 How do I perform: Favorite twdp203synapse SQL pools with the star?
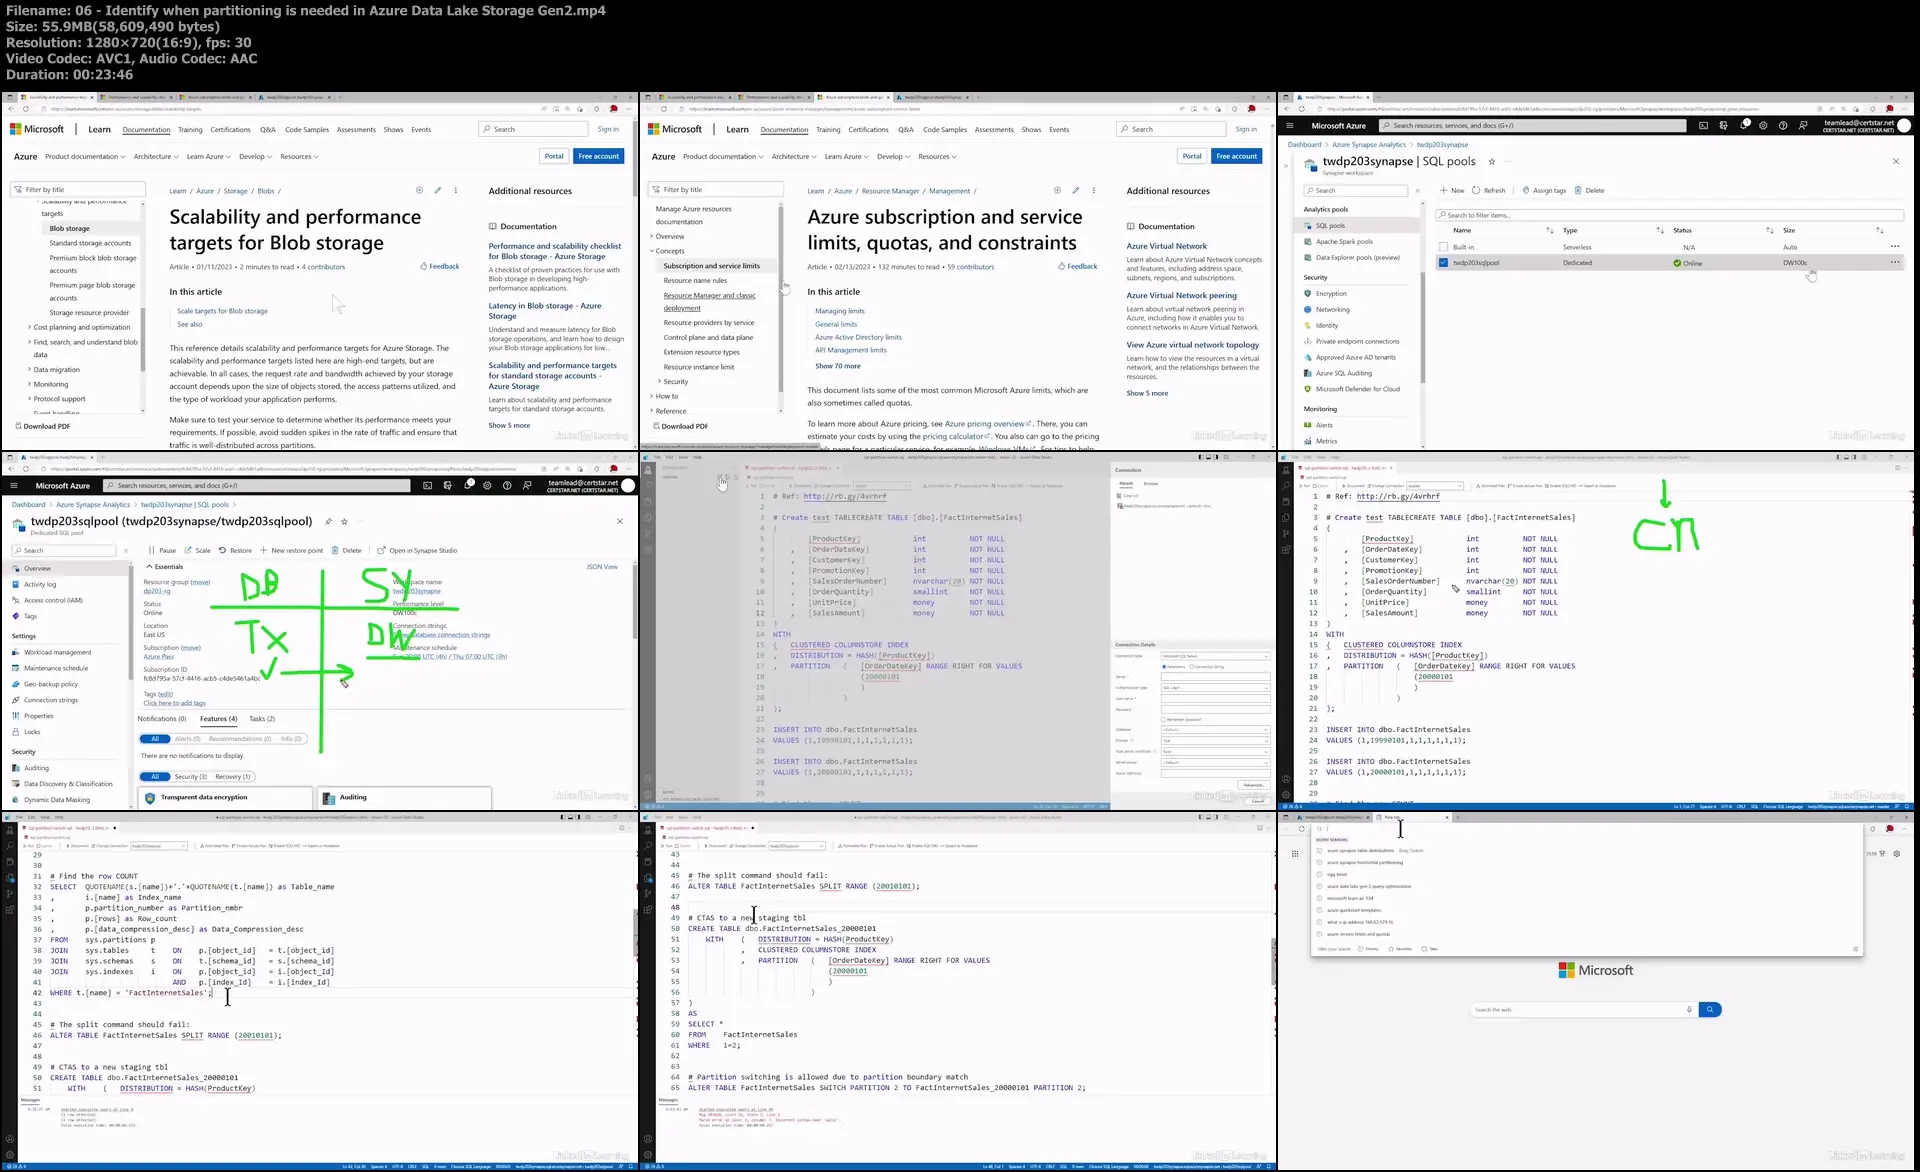coord(1491,161)
